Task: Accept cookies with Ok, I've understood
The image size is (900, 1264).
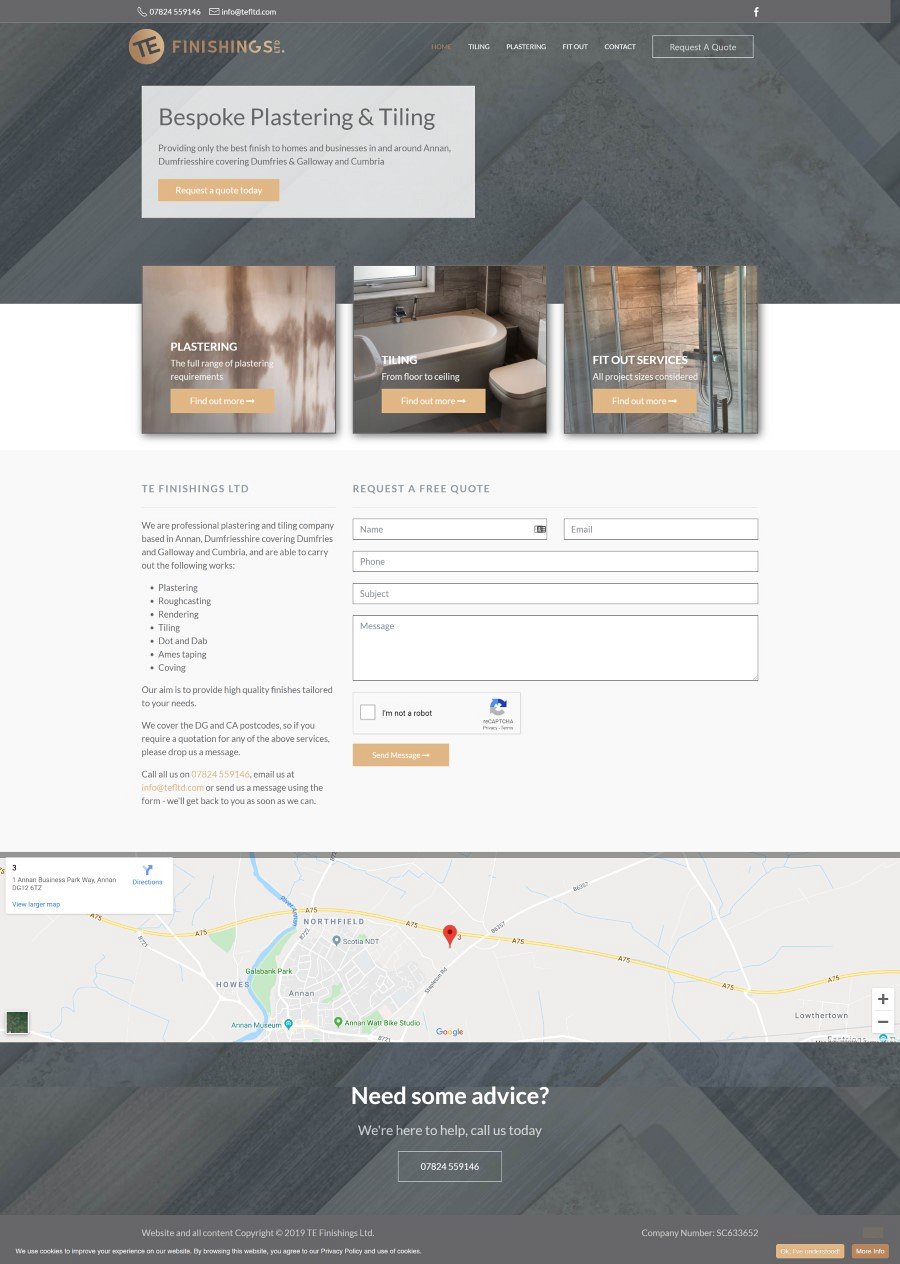Action: [x=809, y=1251]
